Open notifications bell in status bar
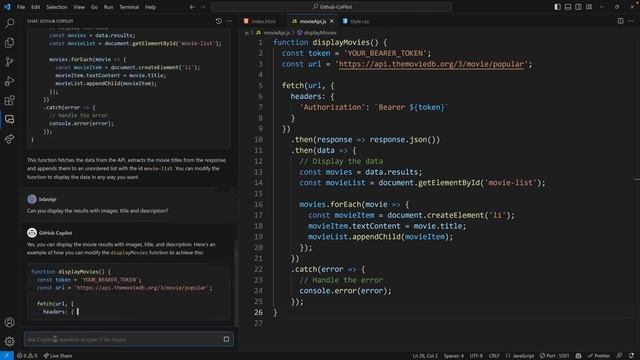Viewport: 640px width, 360px height. [631, 356]
